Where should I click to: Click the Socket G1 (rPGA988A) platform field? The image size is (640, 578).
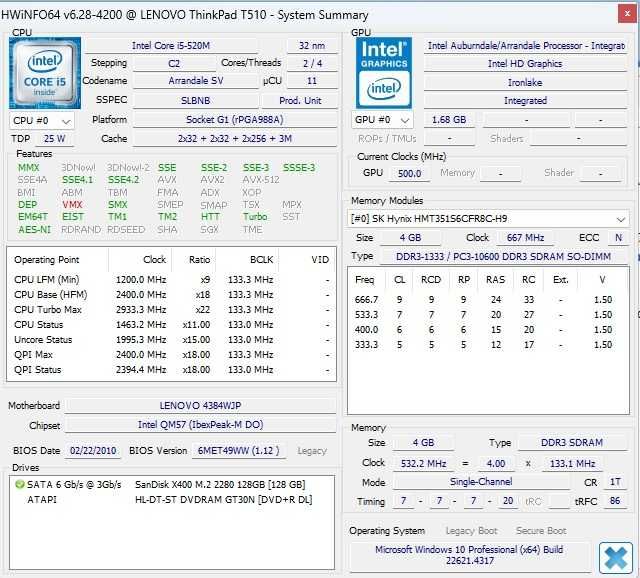click(235, 120)
